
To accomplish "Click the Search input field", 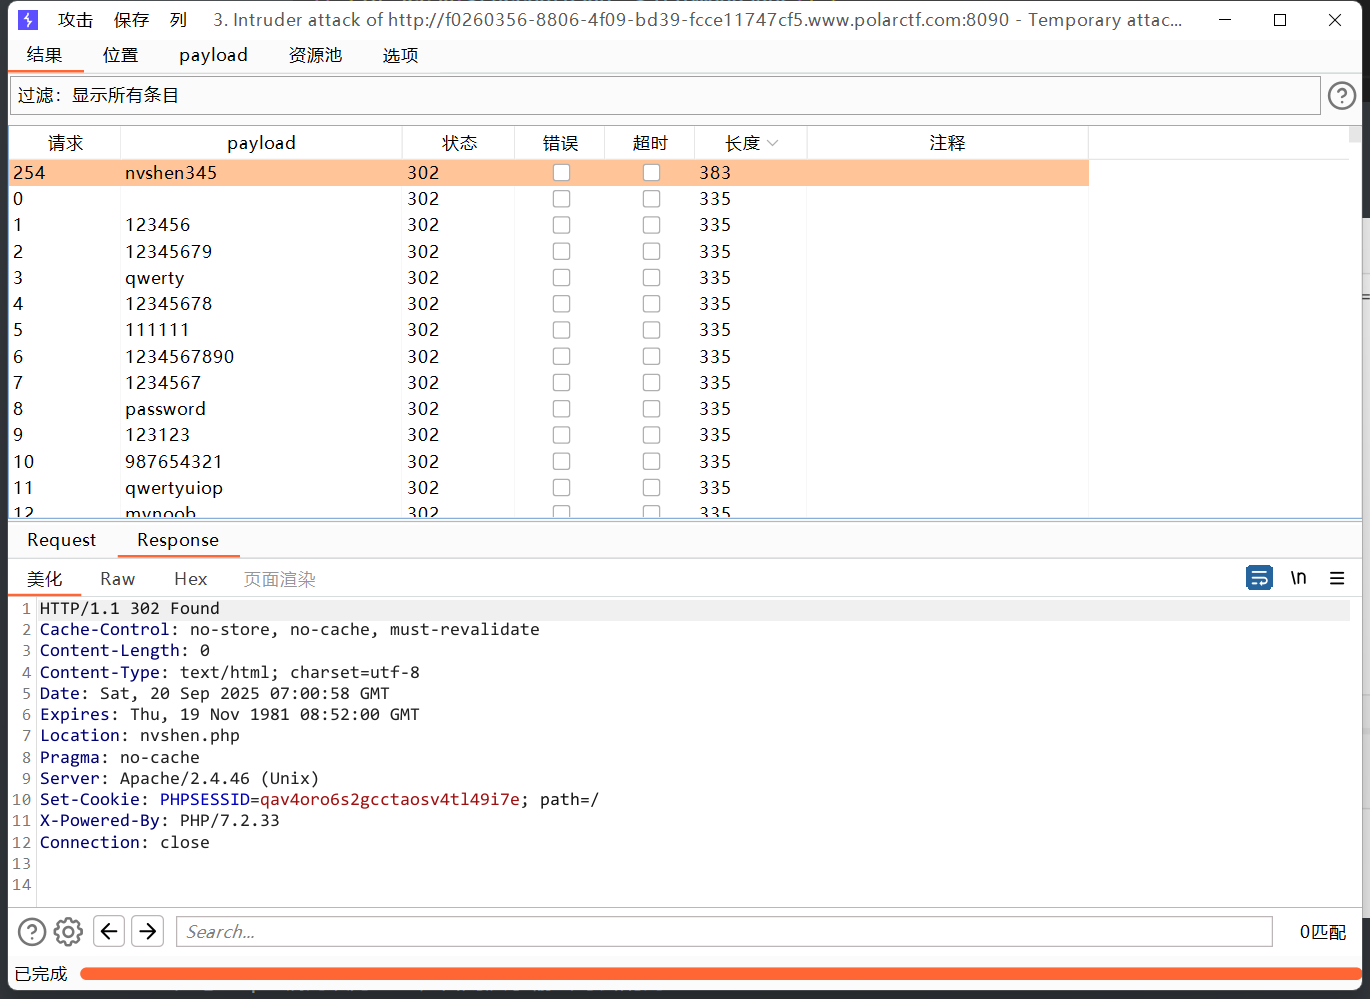I will pos(724,932).
